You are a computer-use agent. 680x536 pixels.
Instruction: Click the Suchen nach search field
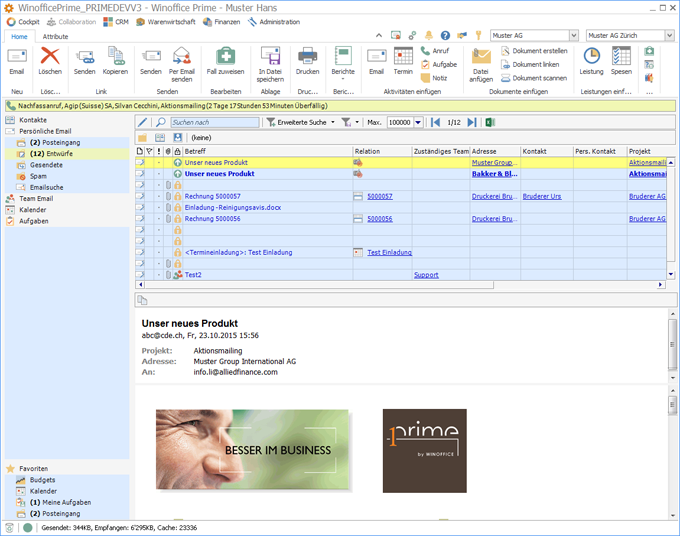[215, 122]
